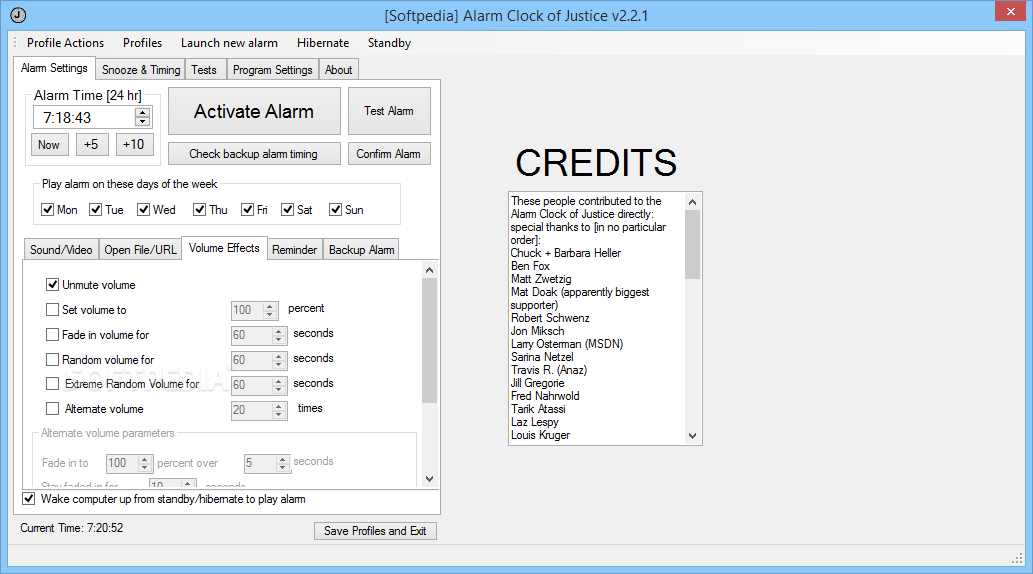Click the percent over seconds spinner
Viewport: 1033px width, 574px height.
(x=267, y=463)
